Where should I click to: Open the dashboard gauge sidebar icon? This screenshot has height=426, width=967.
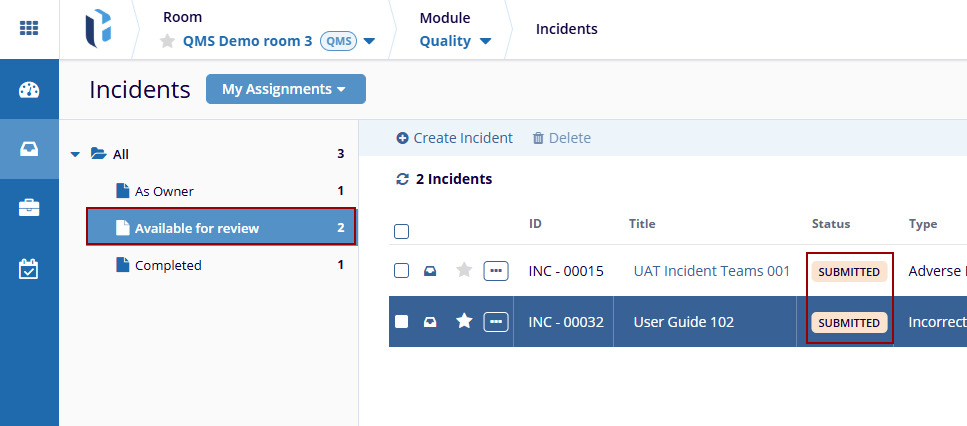(29, 90)
